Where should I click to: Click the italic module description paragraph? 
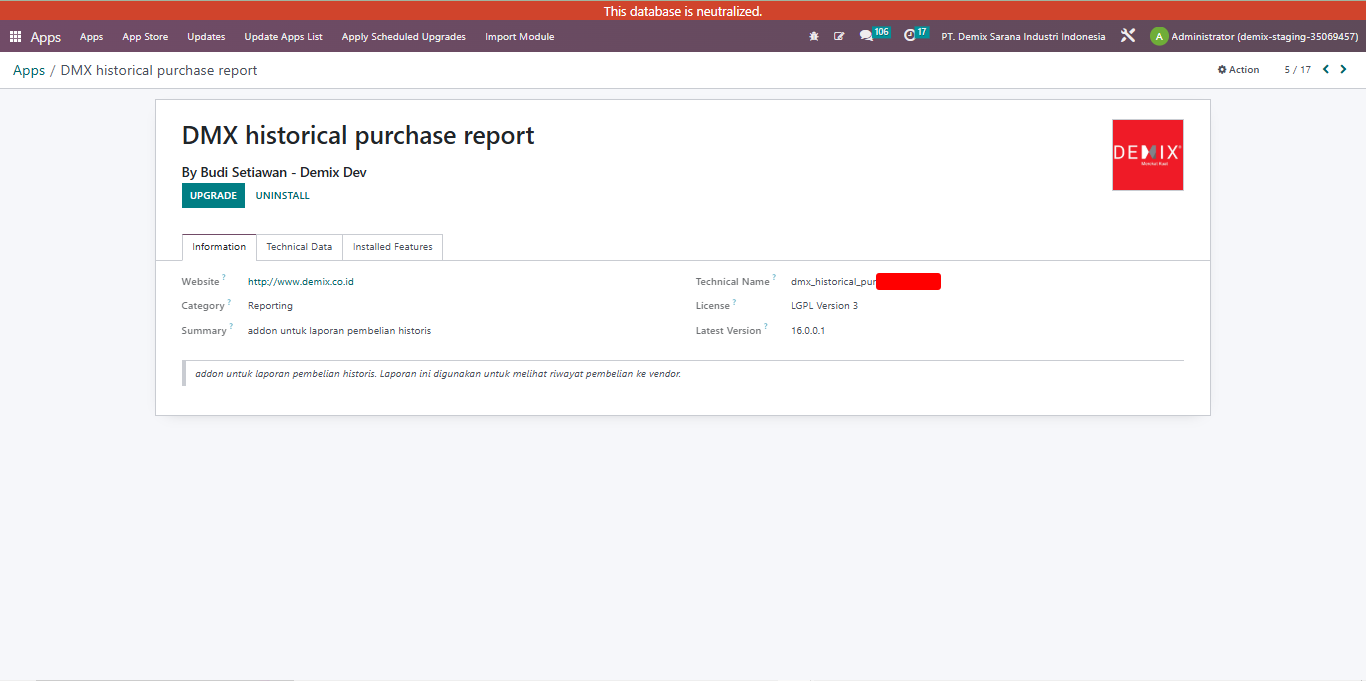pos(438,374)
